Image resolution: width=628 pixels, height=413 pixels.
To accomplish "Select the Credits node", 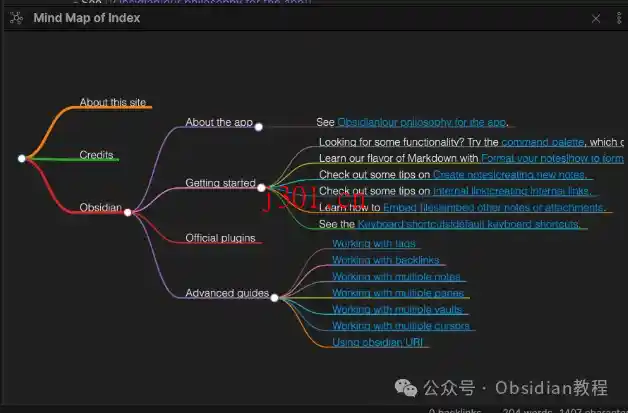I will point(96,155).
